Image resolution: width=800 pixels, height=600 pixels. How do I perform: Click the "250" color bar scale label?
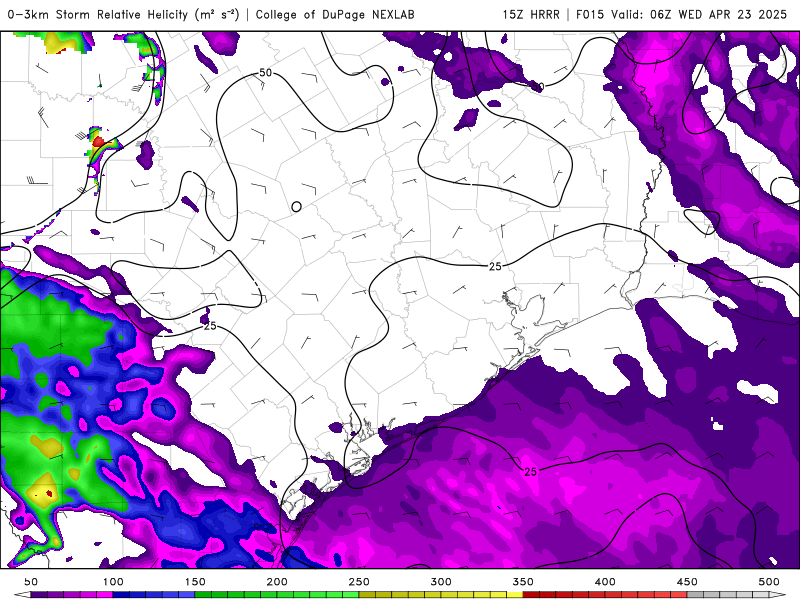pos(359,582)
